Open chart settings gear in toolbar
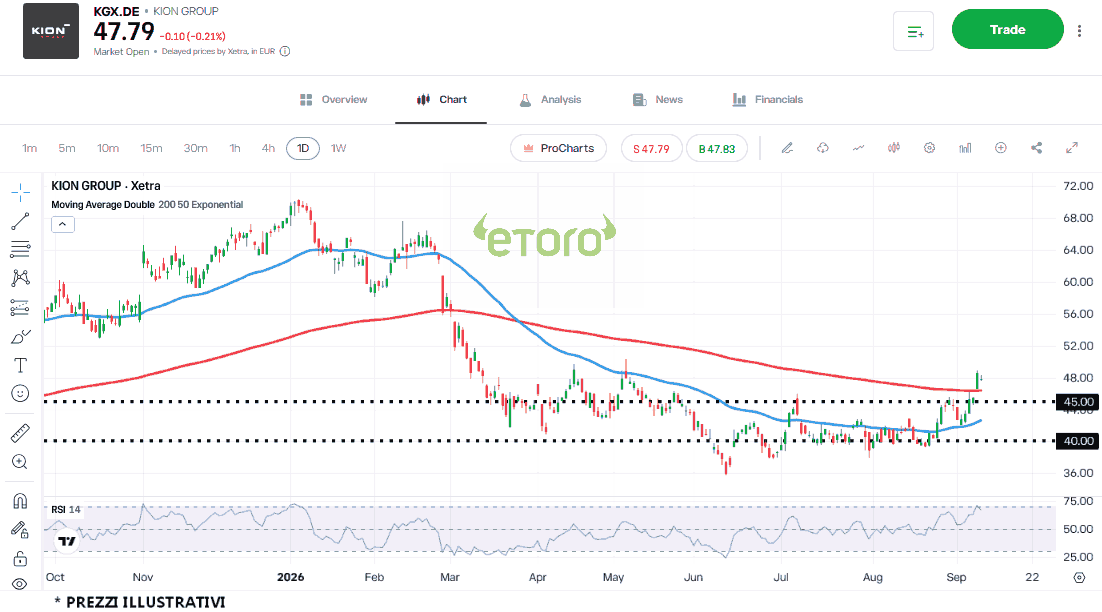This screenshot has width=1102, height=612. tap(929, 148)
